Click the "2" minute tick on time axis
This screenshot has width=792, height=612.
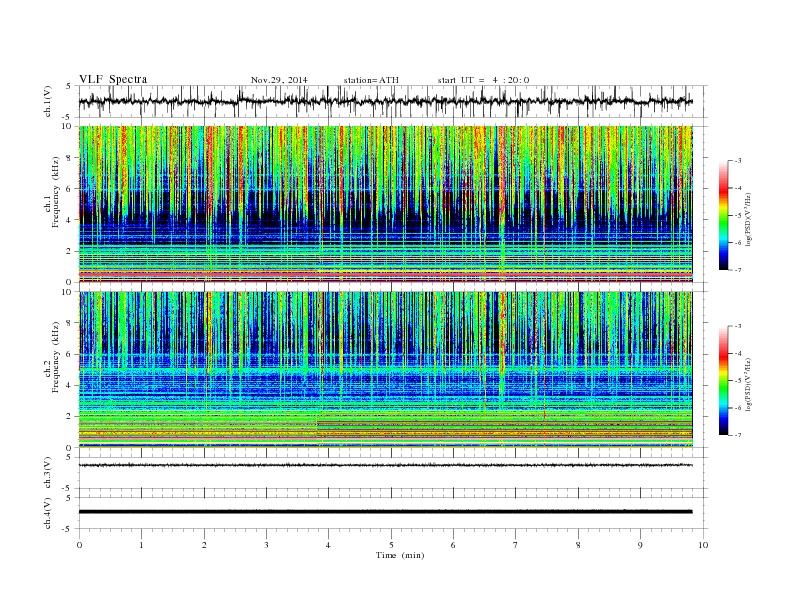point(204,545)
